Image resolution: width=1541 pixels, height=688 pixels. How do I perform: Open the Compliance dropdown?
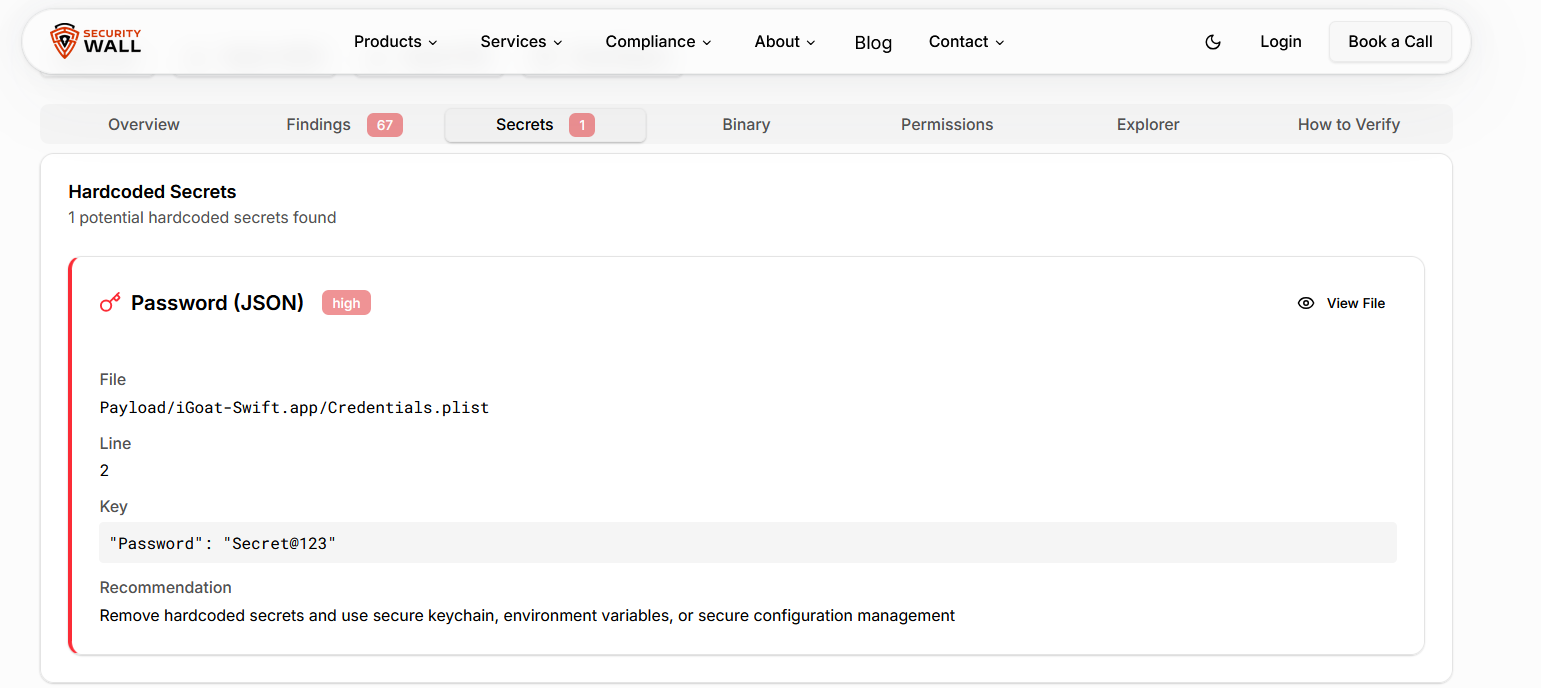tap(658, 42)
